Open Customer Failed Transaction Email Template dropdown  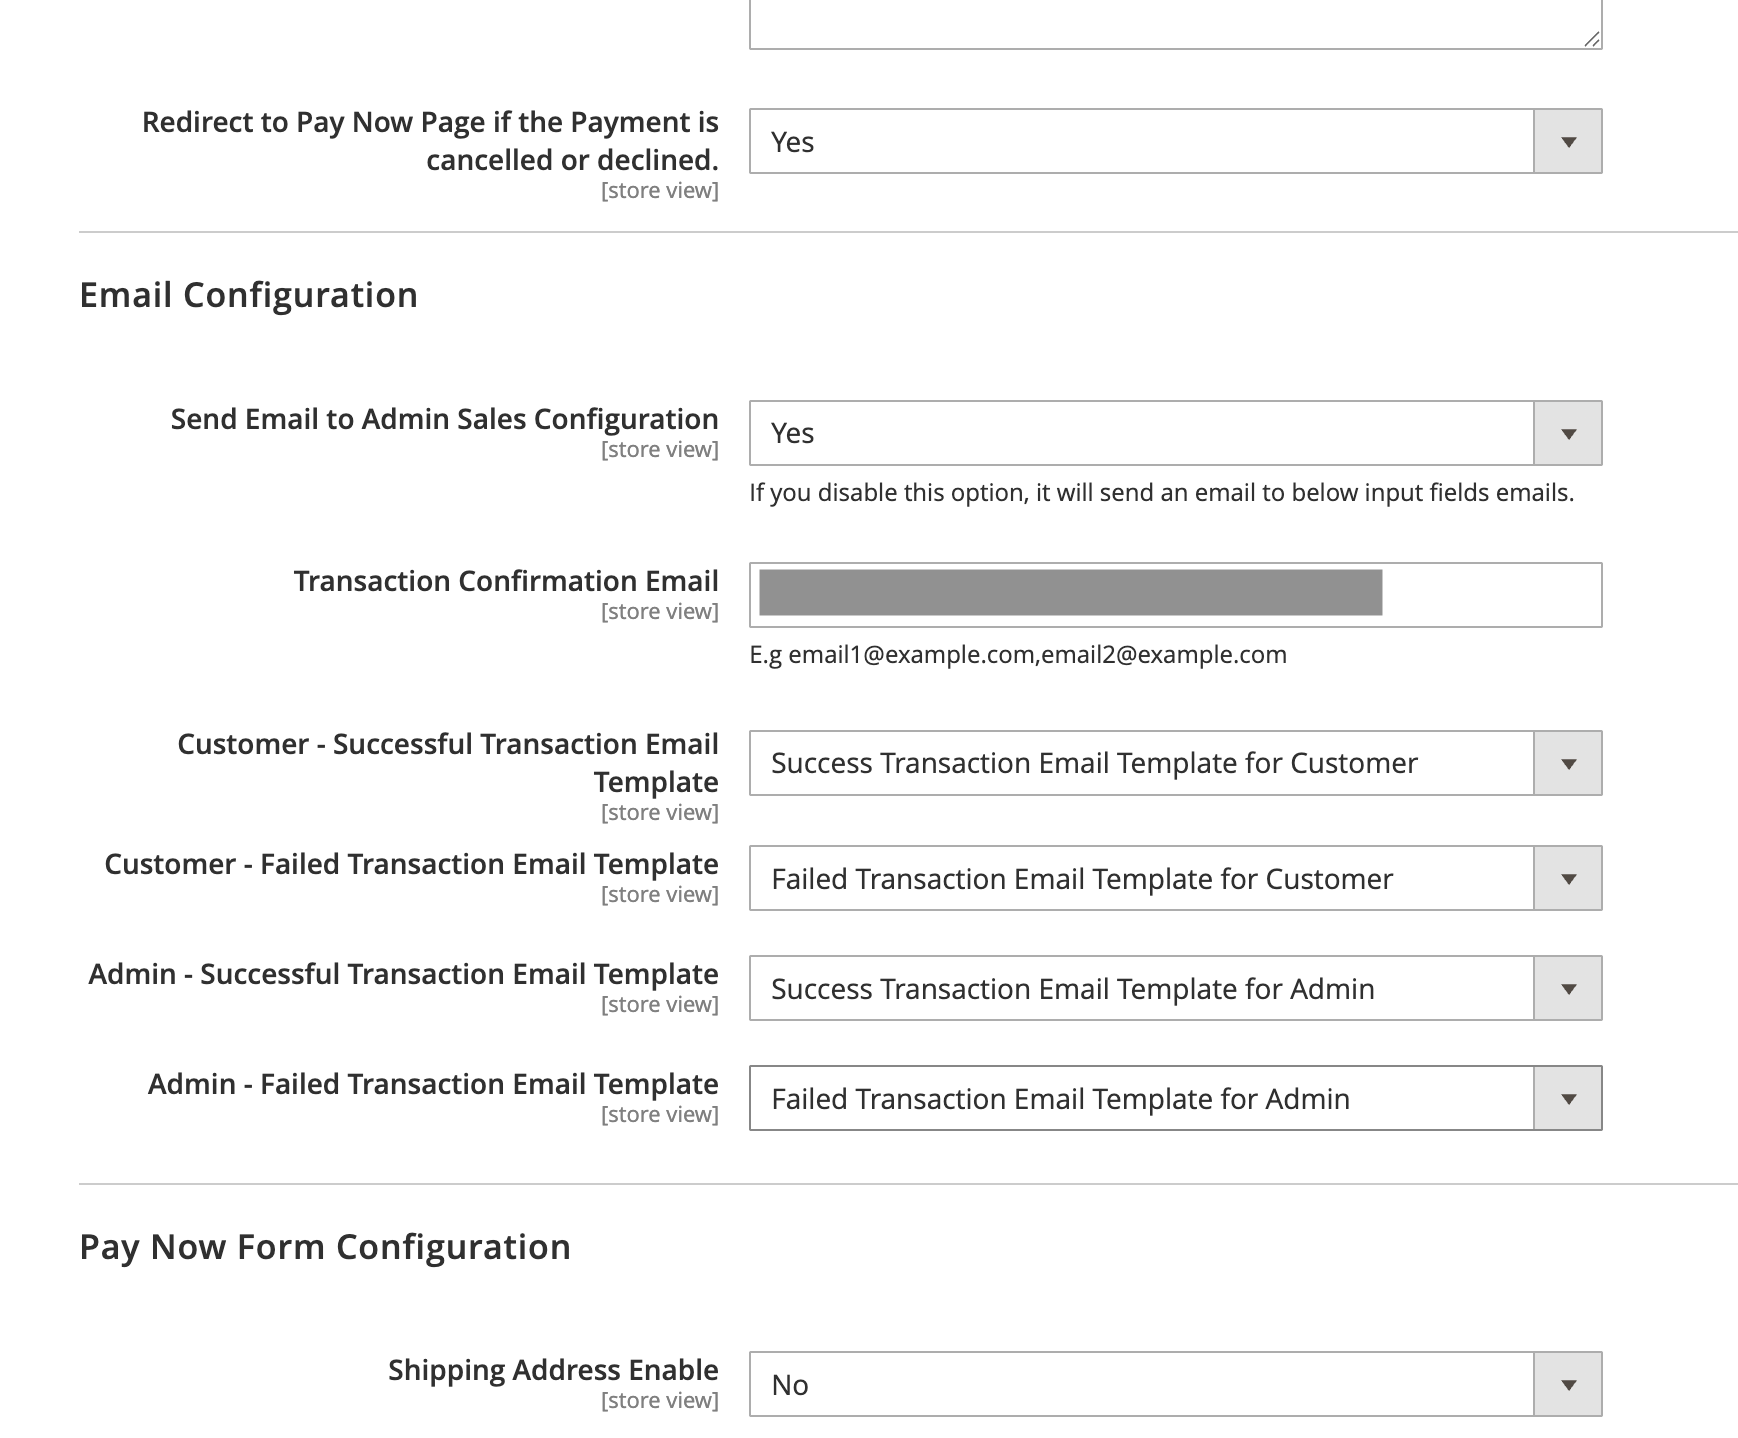[1175, 878]
